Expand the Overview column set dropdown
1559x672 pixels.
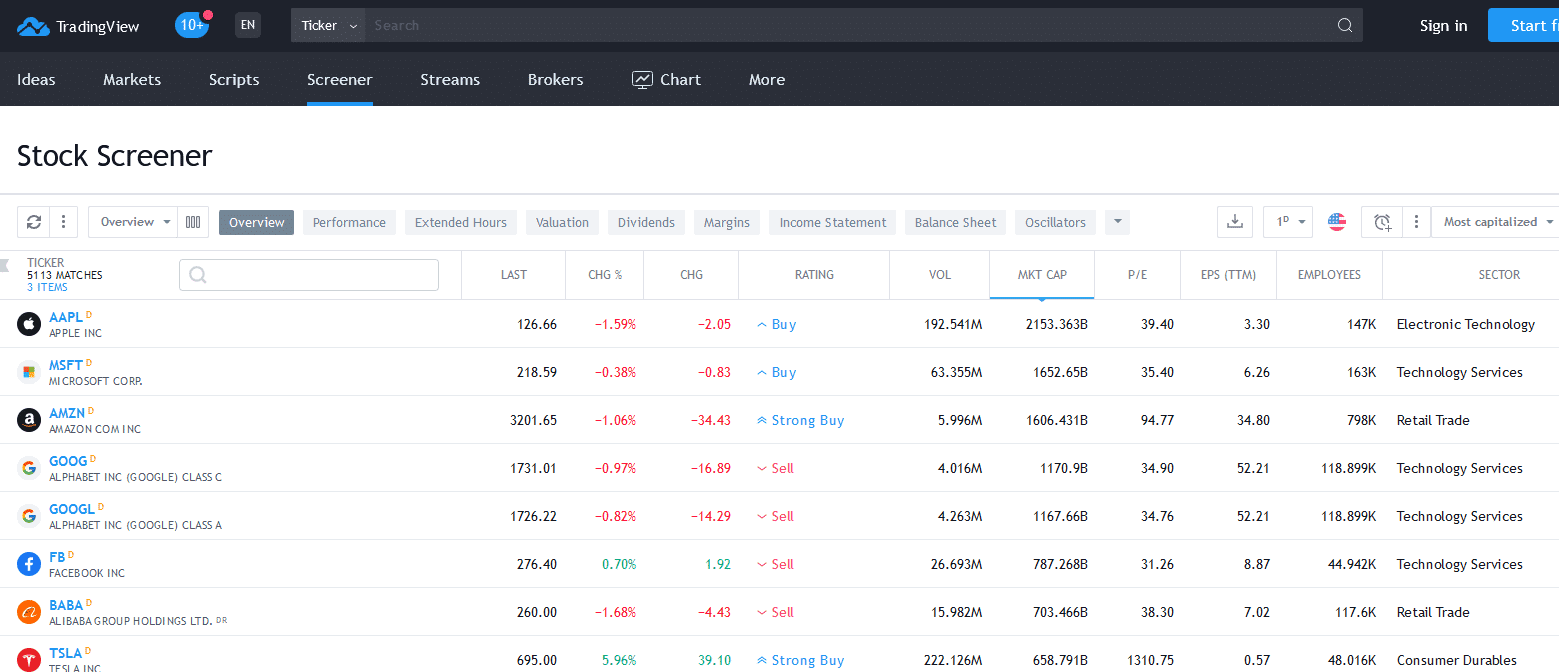134,222
